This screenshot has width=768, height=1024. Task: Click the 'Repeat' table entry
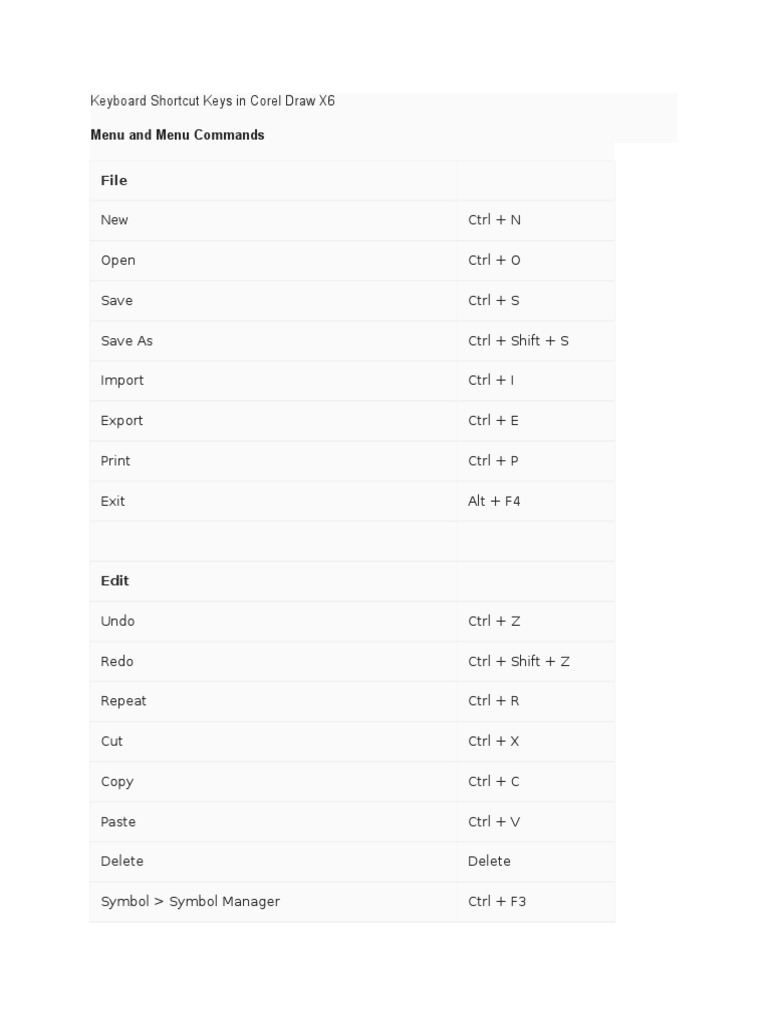click(x=123, y=701)
